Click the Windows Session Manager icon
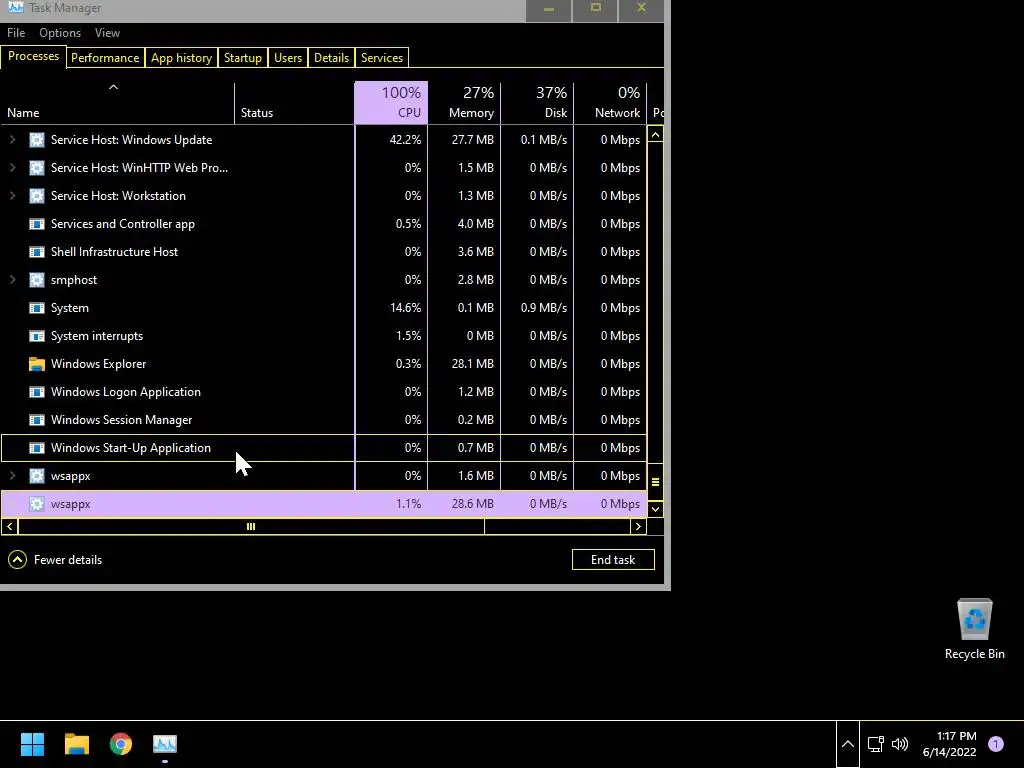The height and width of the screenshot is (768, 1024). (x=37, y=420)
